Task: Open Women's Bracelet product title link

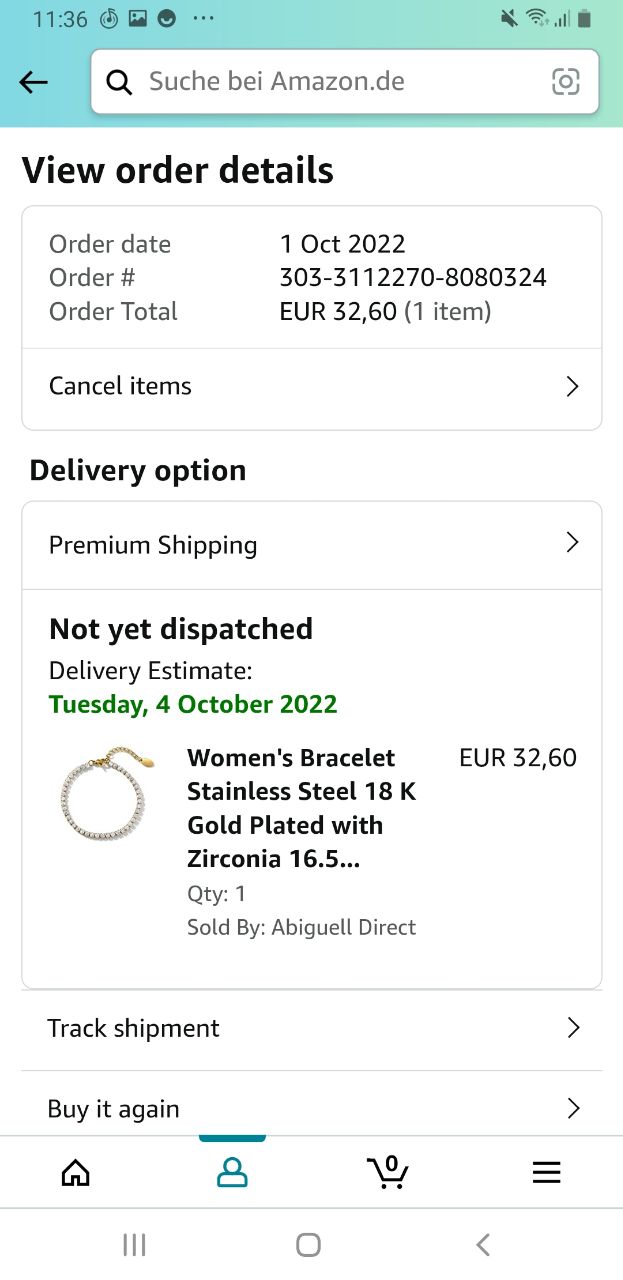Action: (x=301, y=808)
